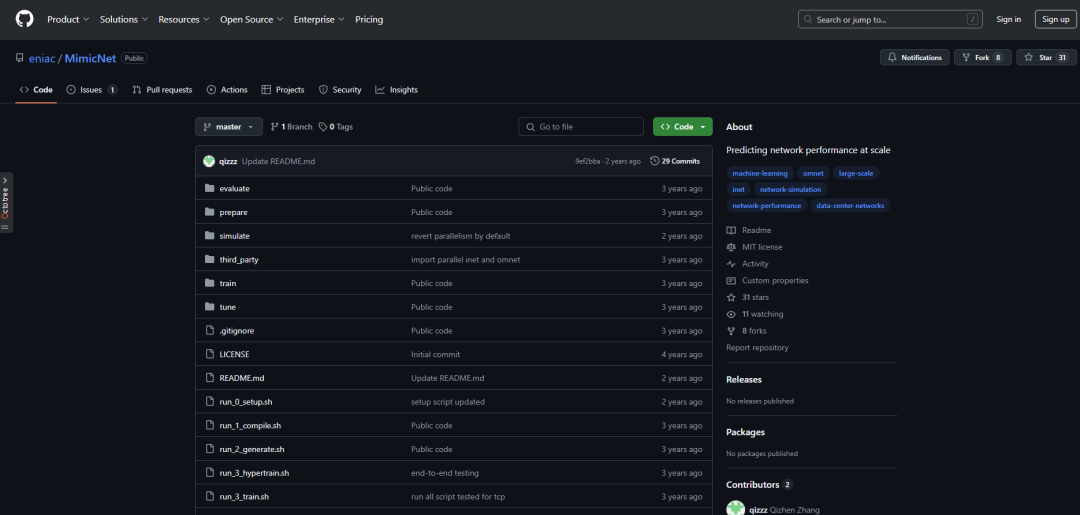Open the eniac owner link
The height and width of the screenshot is (515, 1080).
click(x=42, y=59)
